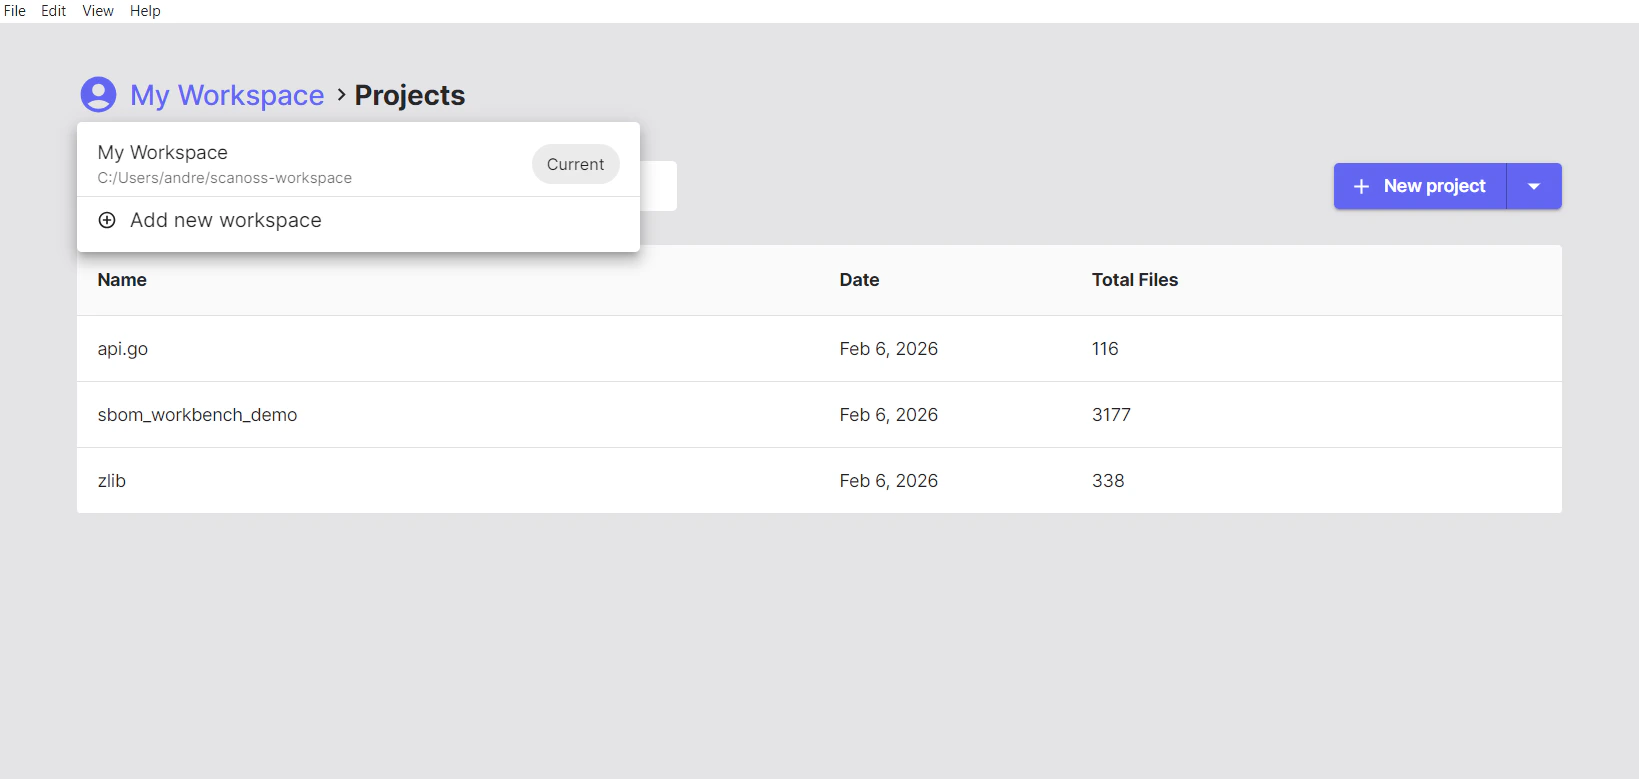
Task: Sort by the Name column header
Action: pos(122,280)
